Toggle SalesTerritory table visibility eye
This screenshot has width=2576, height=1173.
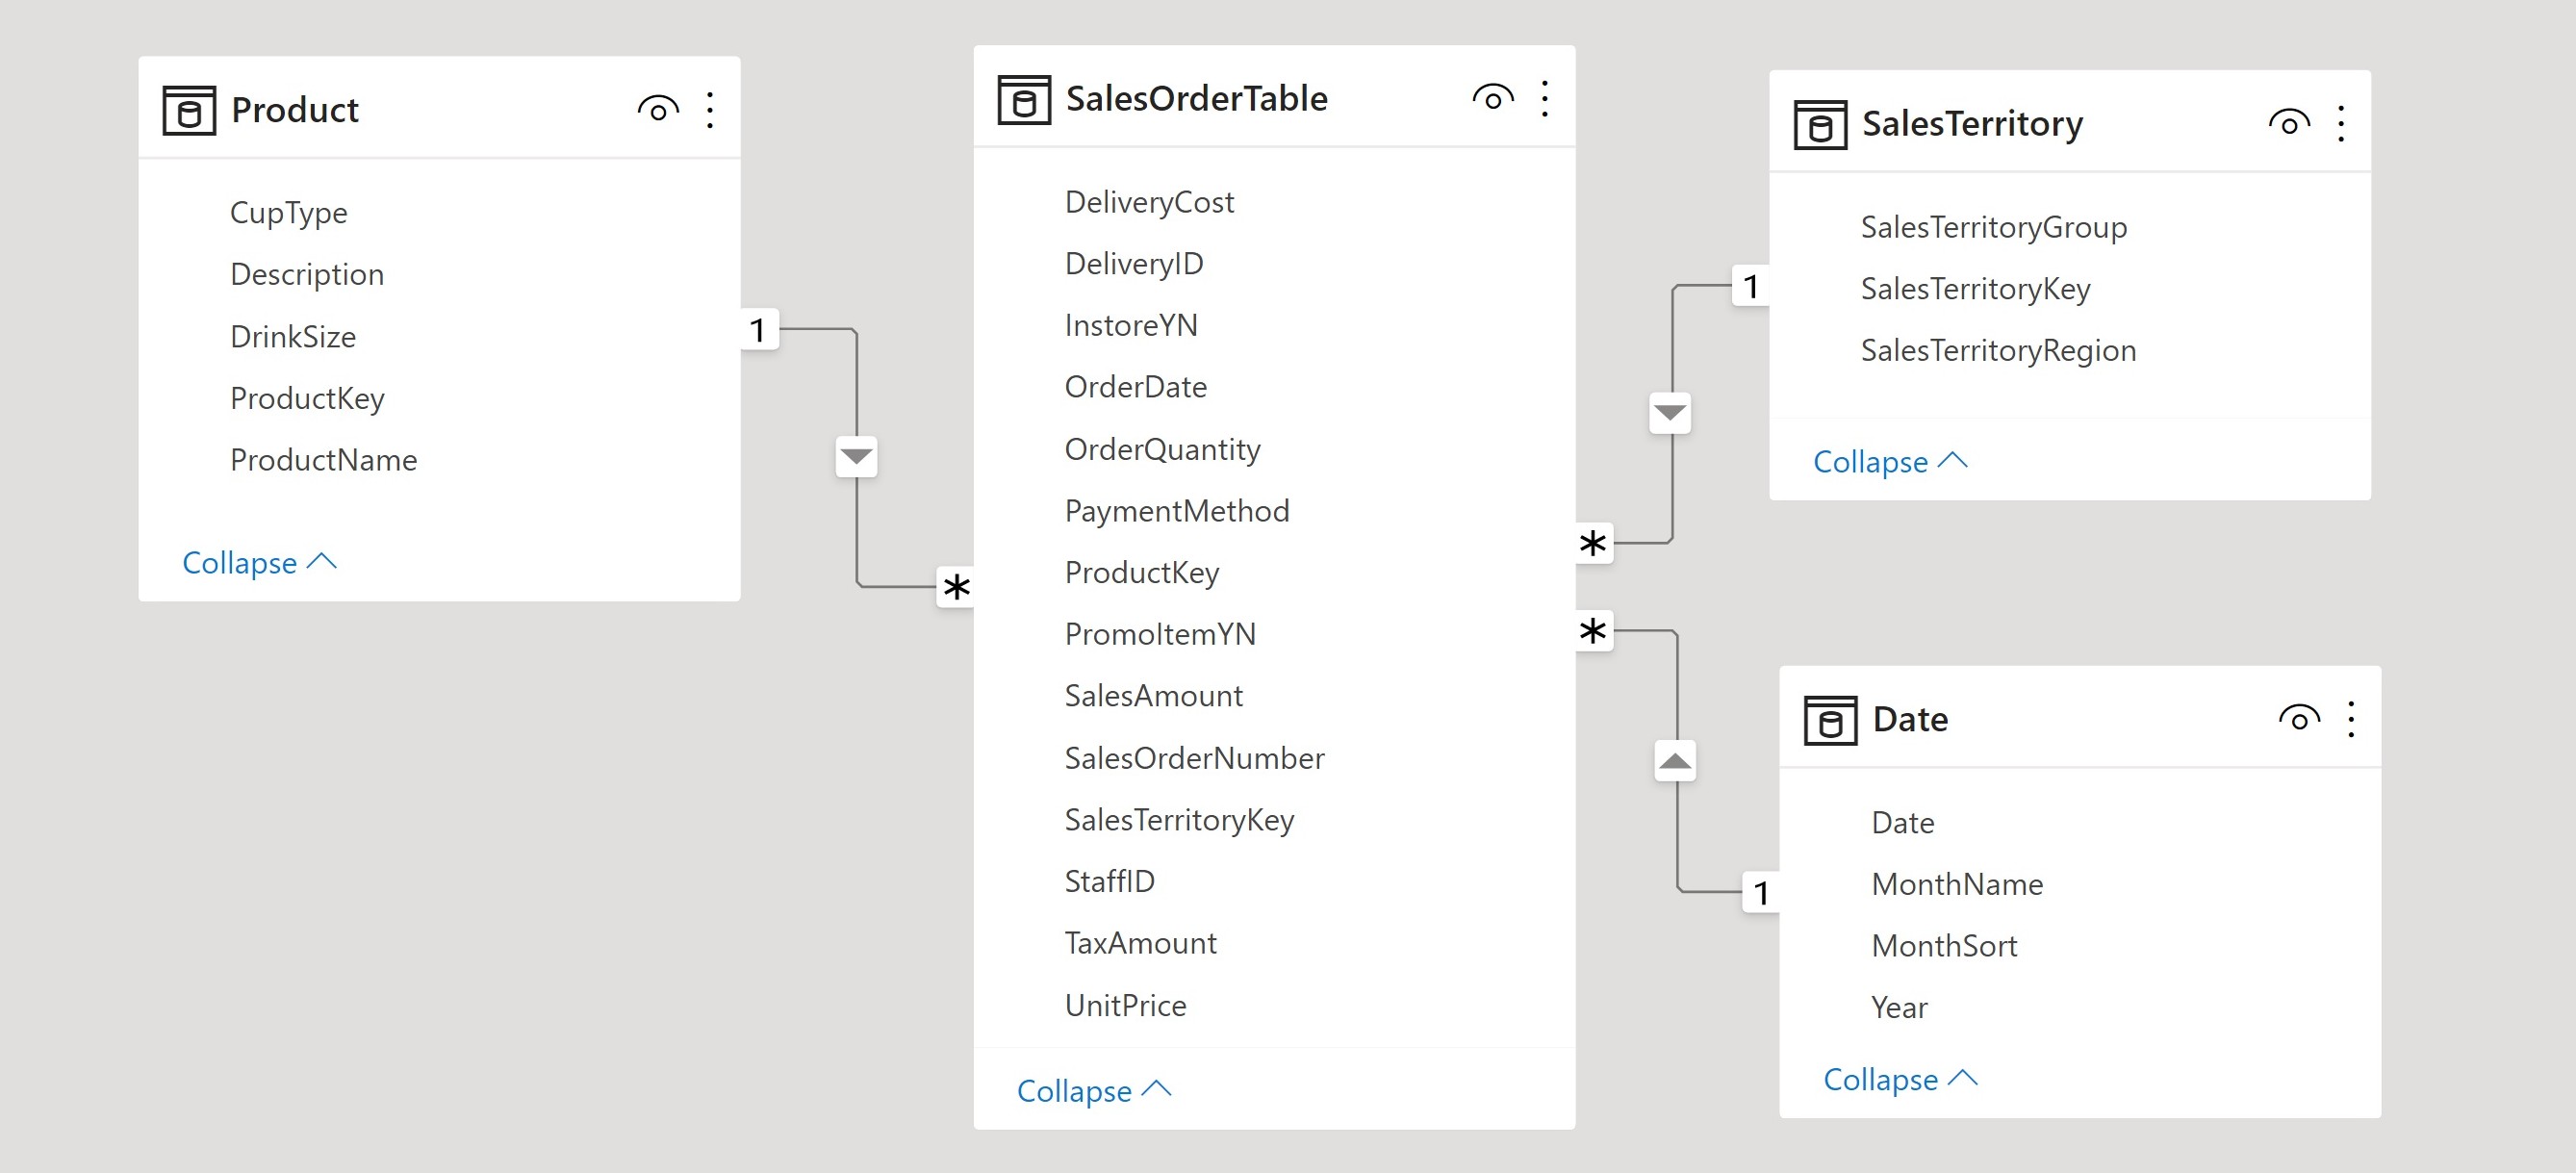[2289, 124]
